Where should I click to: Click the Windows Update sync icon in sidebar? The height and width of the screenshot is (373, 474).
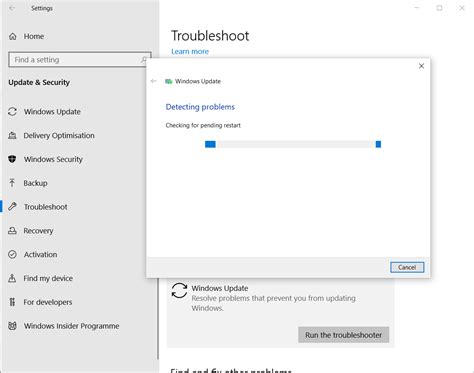pos(12,112)
